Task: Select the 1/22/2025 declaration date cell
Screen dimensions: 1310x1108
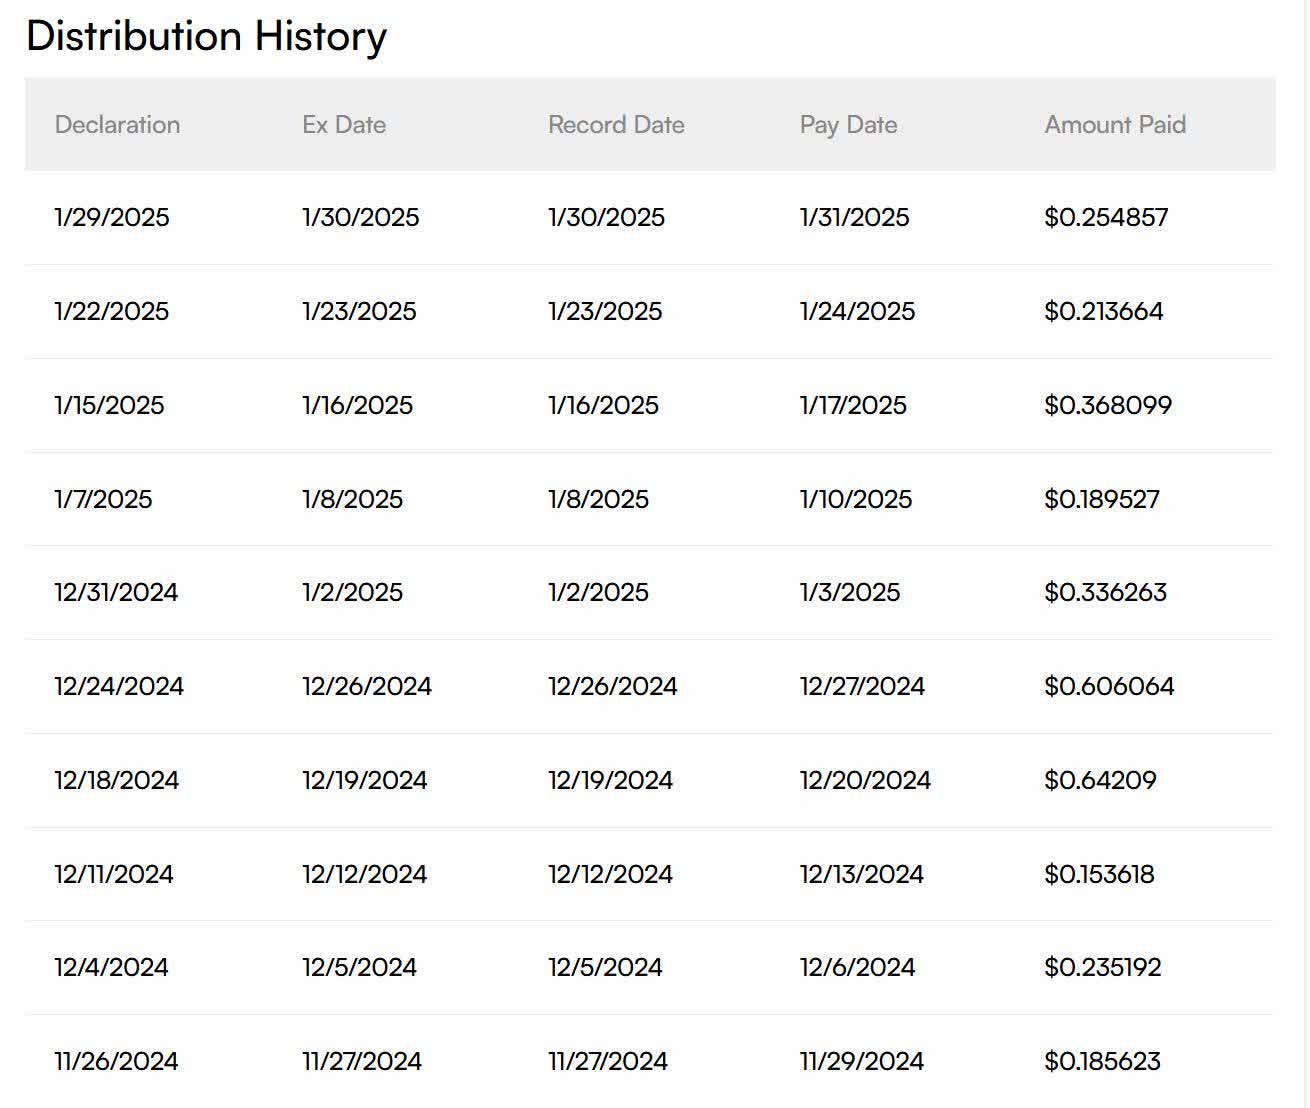Action: 112,311
